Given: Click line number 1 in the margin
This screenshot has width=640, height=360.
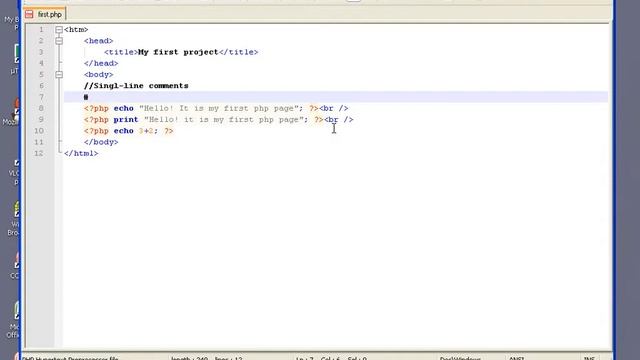Looking at the screenshot, I should (41, 30).
